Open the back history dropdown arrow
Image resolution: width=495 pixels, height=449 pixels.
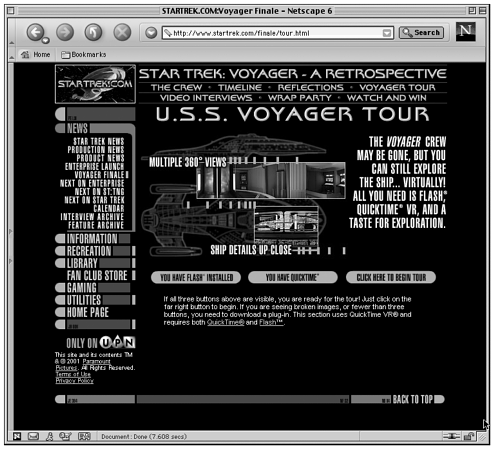(46, 41)
